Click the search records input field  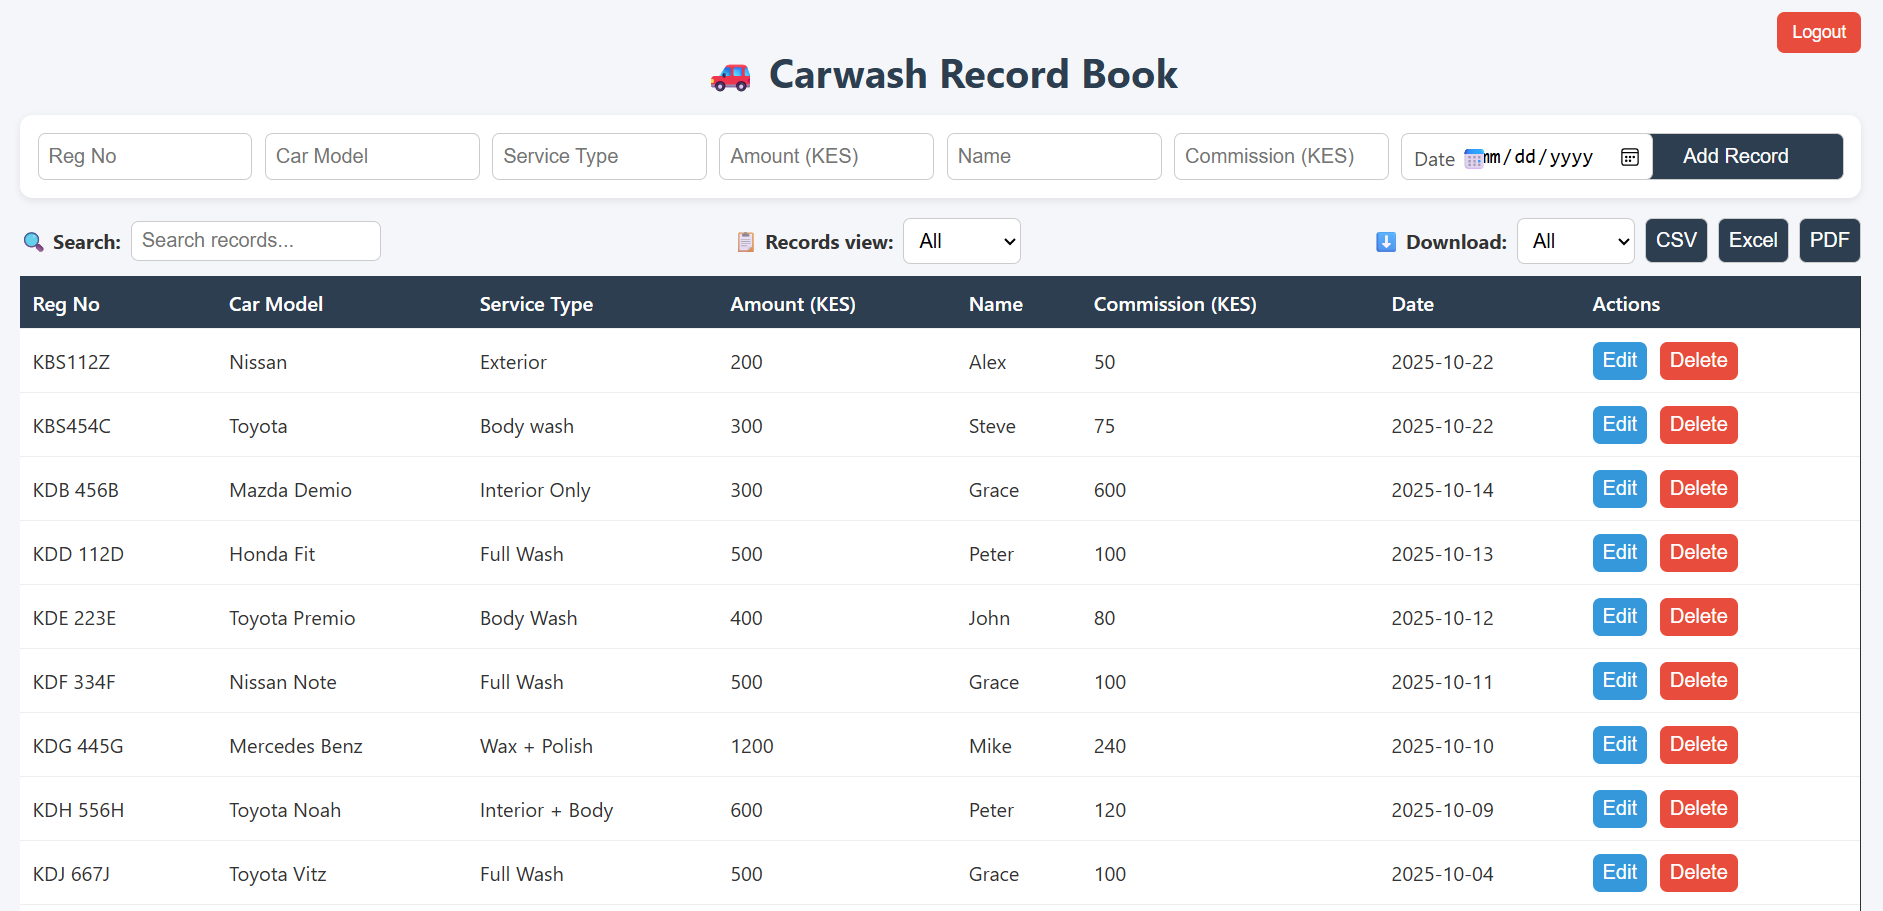point(255,240)
